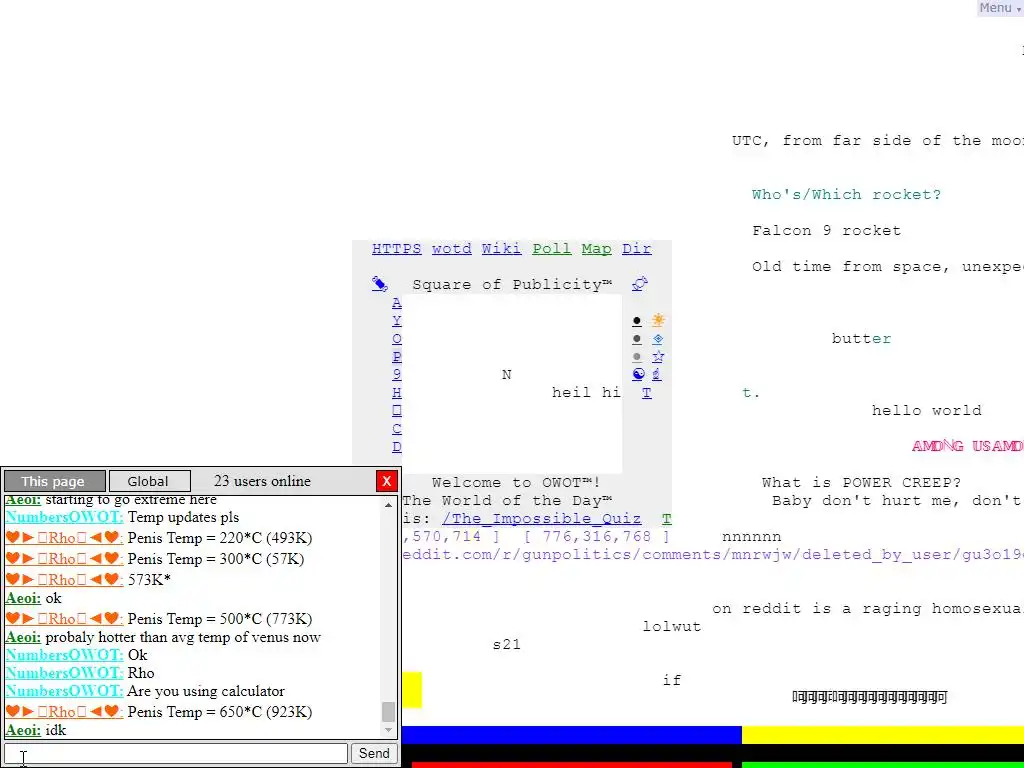Image resolution: width=1024 pixels, height=768 pixels.
Task: Click the letter Y link in the sidebar column
Action: point(396,321)
